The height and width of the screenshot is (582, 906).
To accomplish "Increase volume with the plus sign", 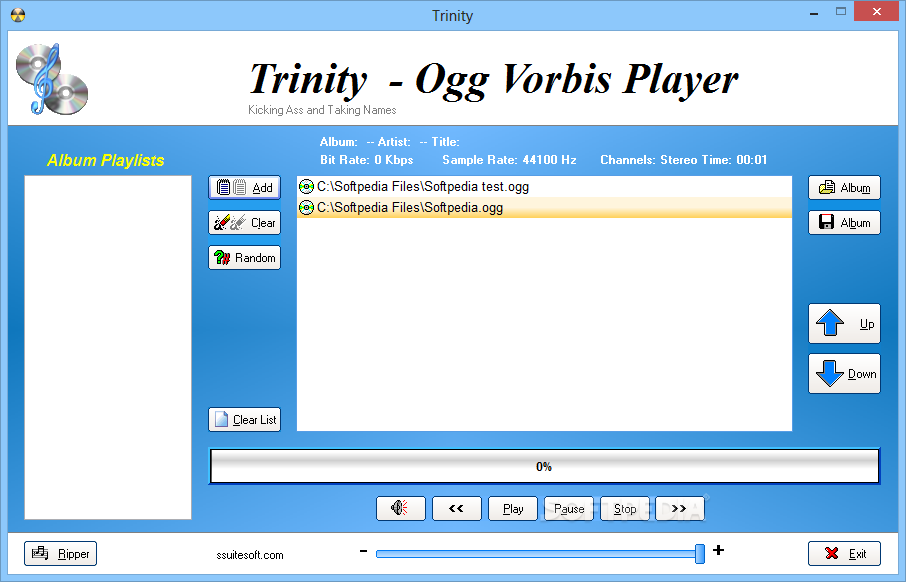I will pos(718,550).
